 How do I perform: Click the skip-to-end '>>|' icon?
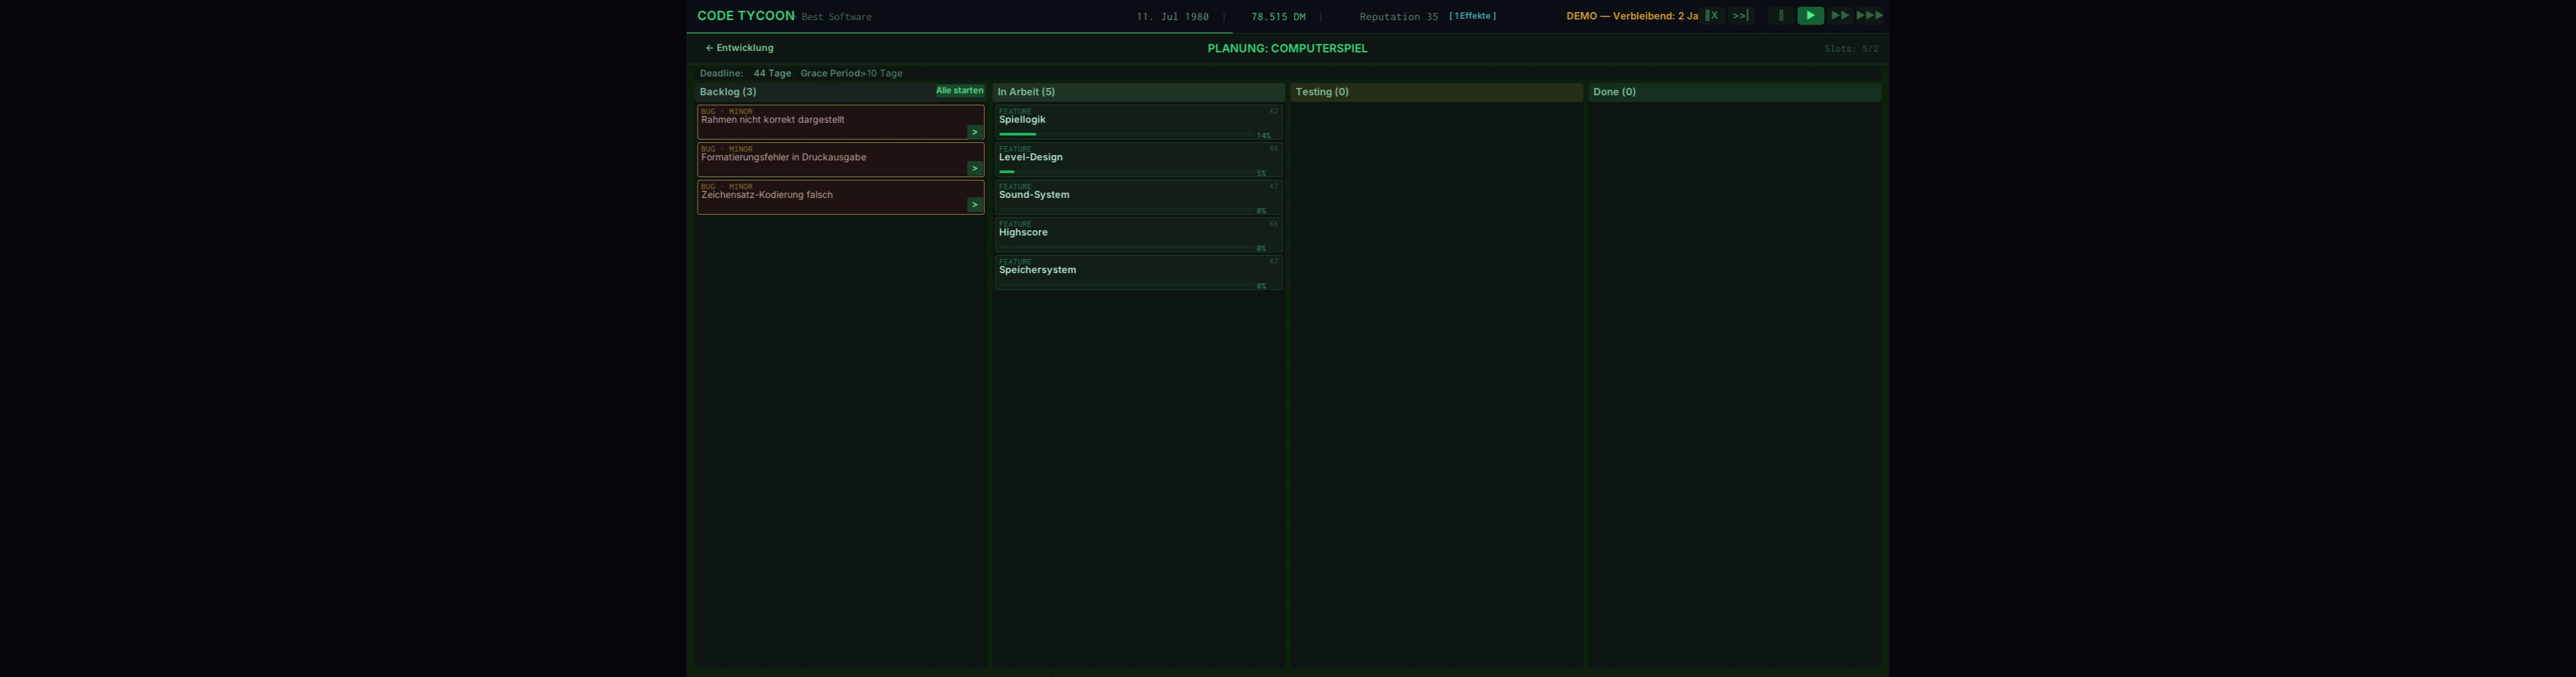[x=1740, y=16]
